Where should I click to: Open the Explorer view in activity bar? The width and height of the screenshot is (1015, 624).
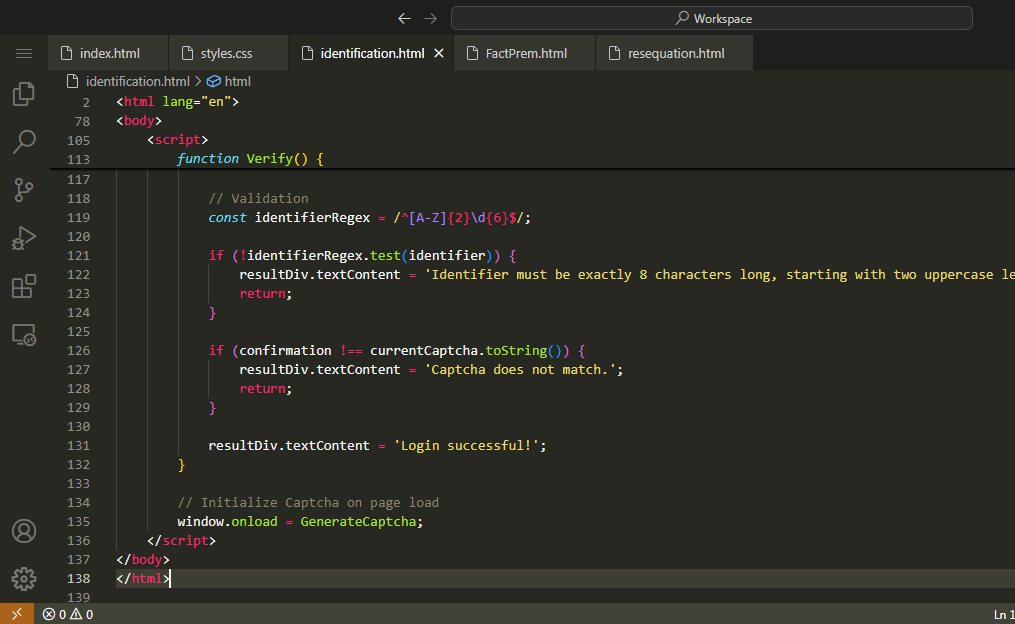point(24,94)
